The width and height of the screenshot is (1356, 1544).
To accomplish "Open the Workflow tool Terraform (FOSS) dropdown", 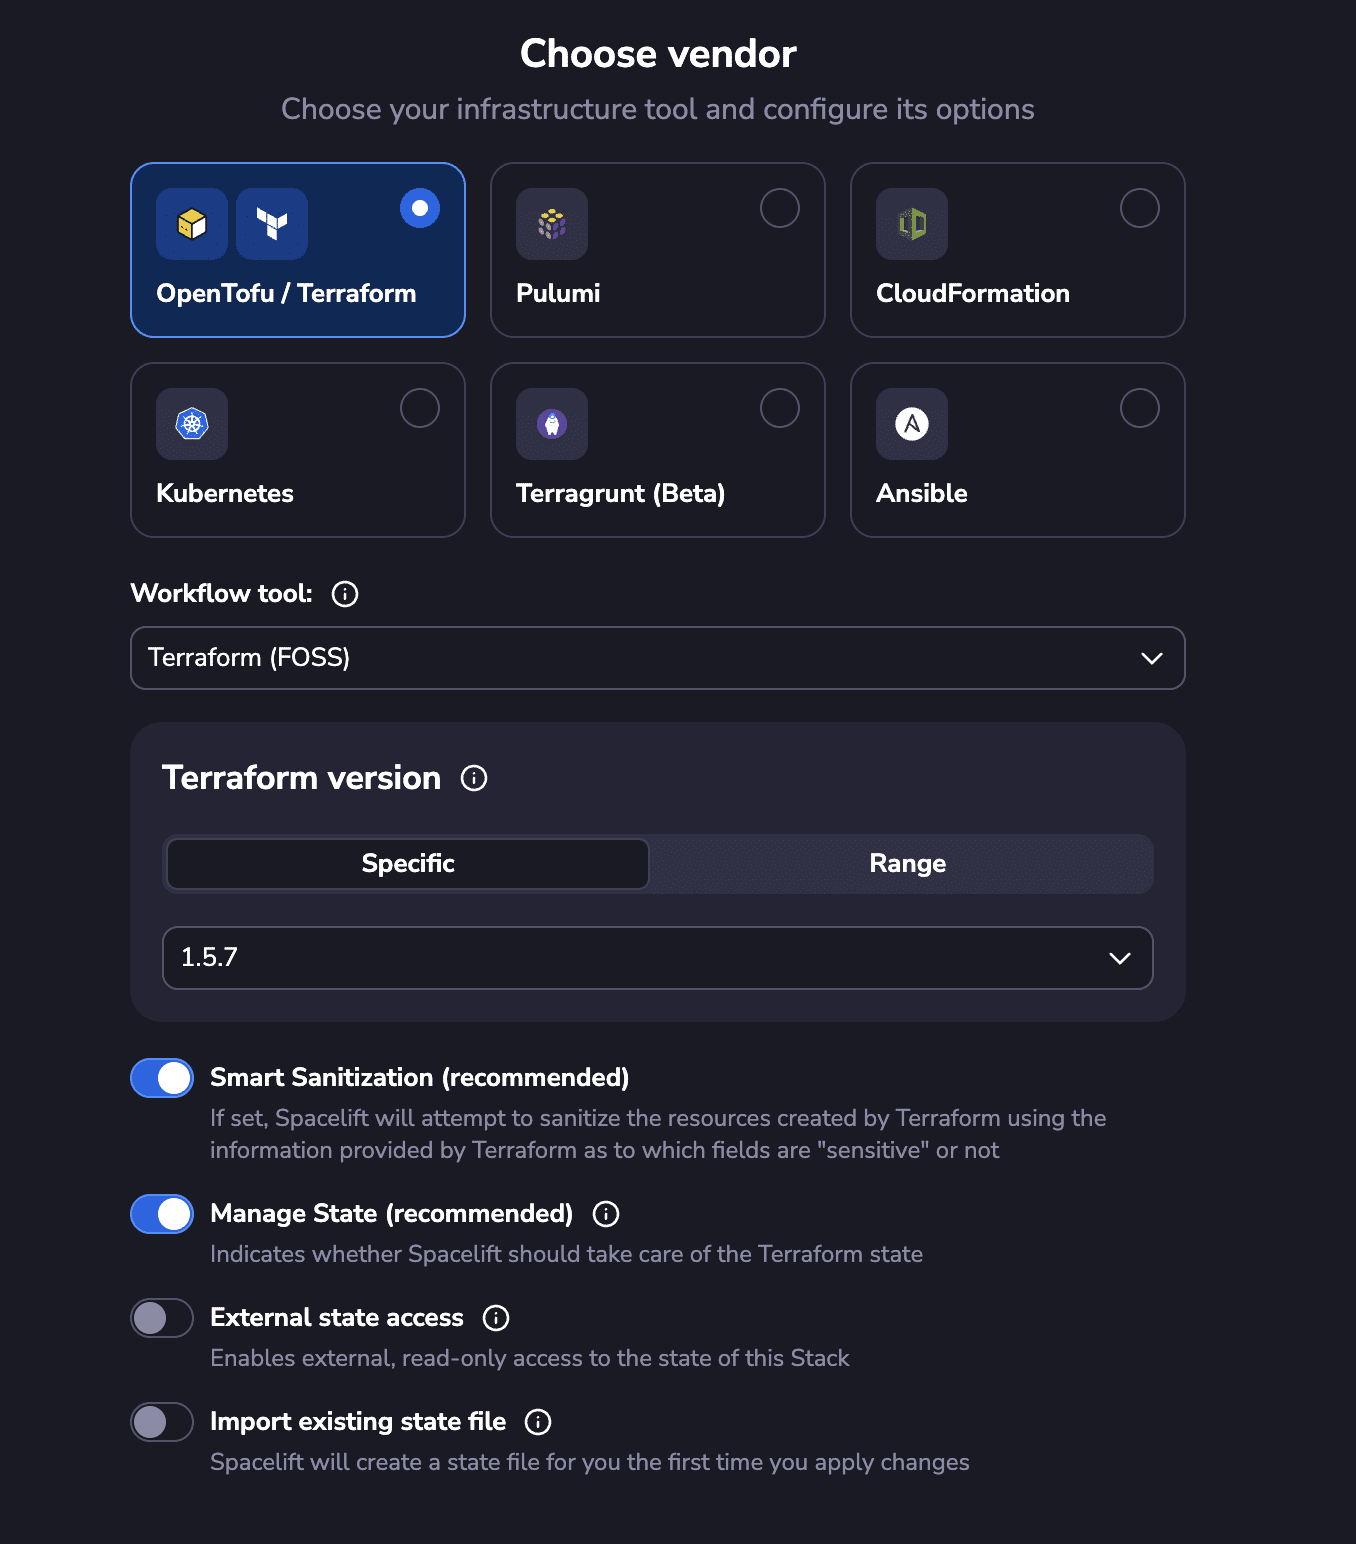I will tap(658, 658).
